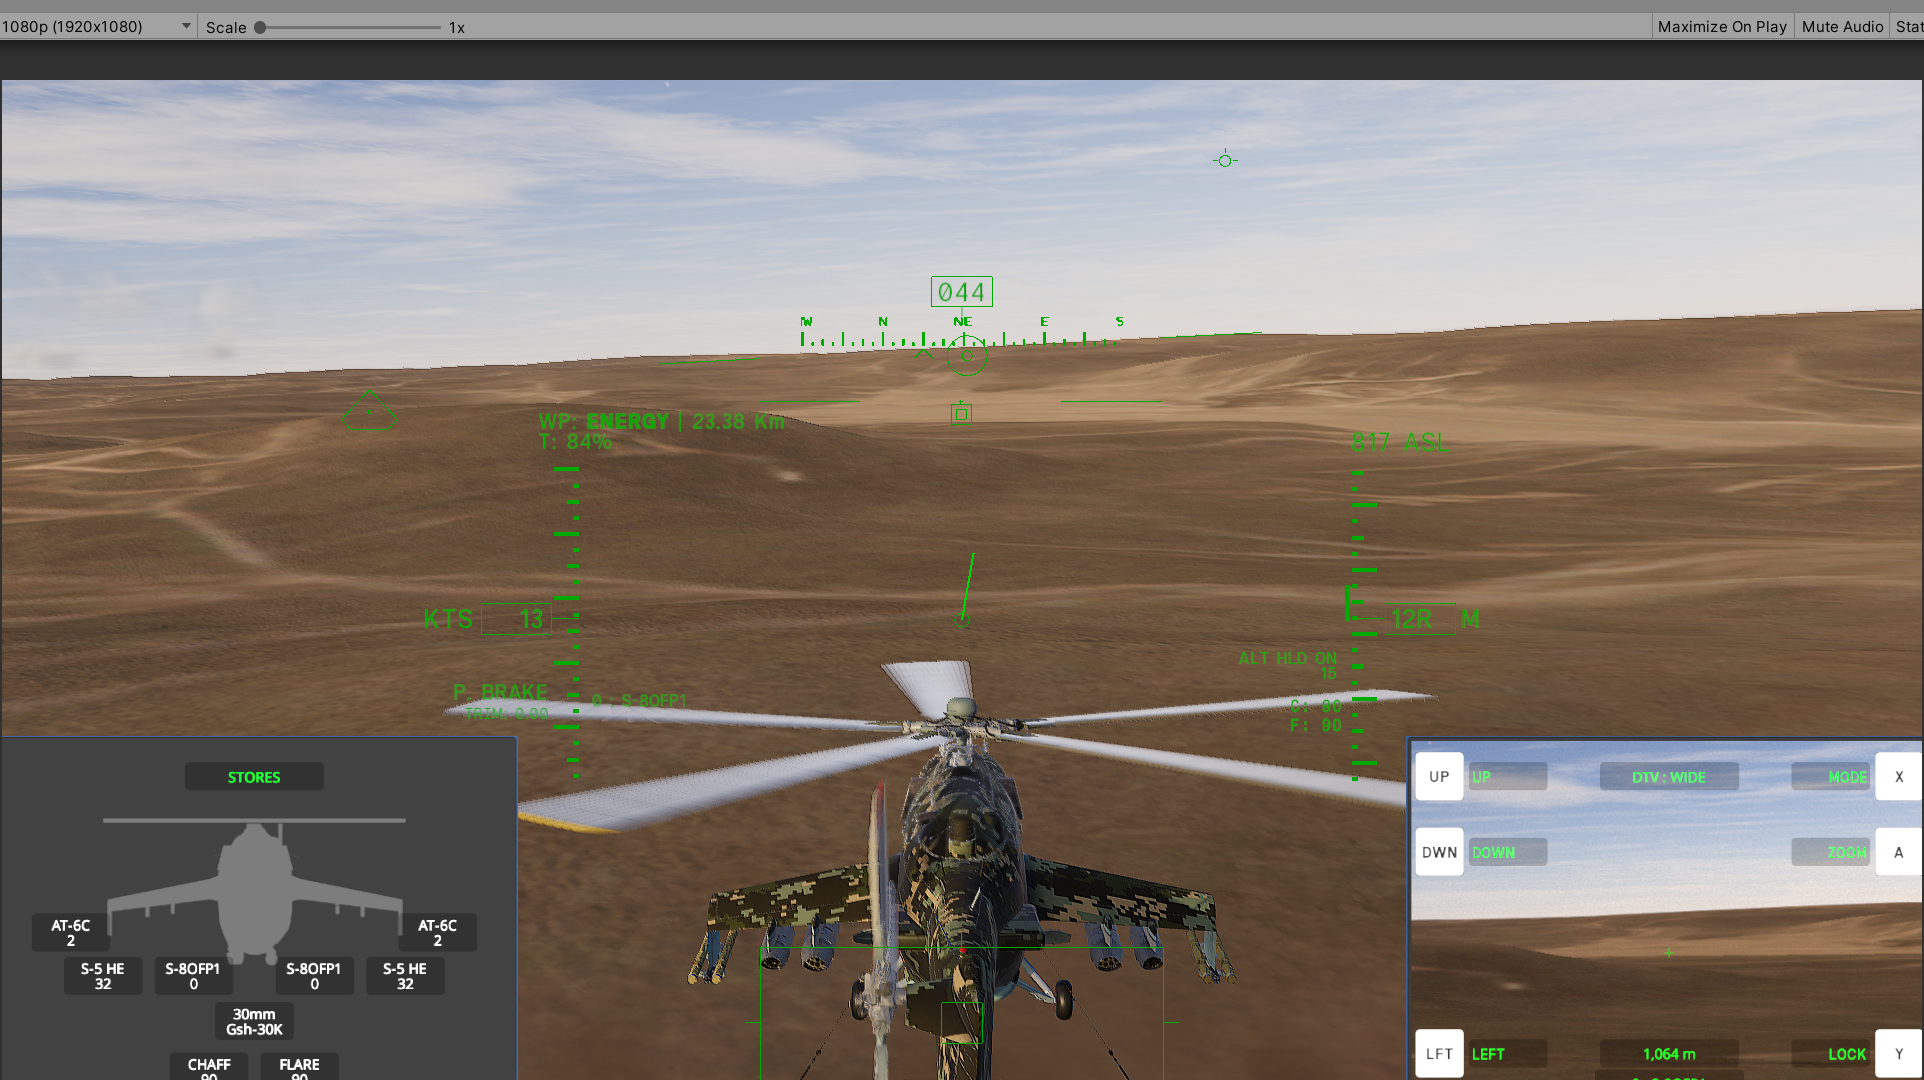Click the STORES panel header
The width and height of the screenshot is (1924, 1080).
point(253,776)
